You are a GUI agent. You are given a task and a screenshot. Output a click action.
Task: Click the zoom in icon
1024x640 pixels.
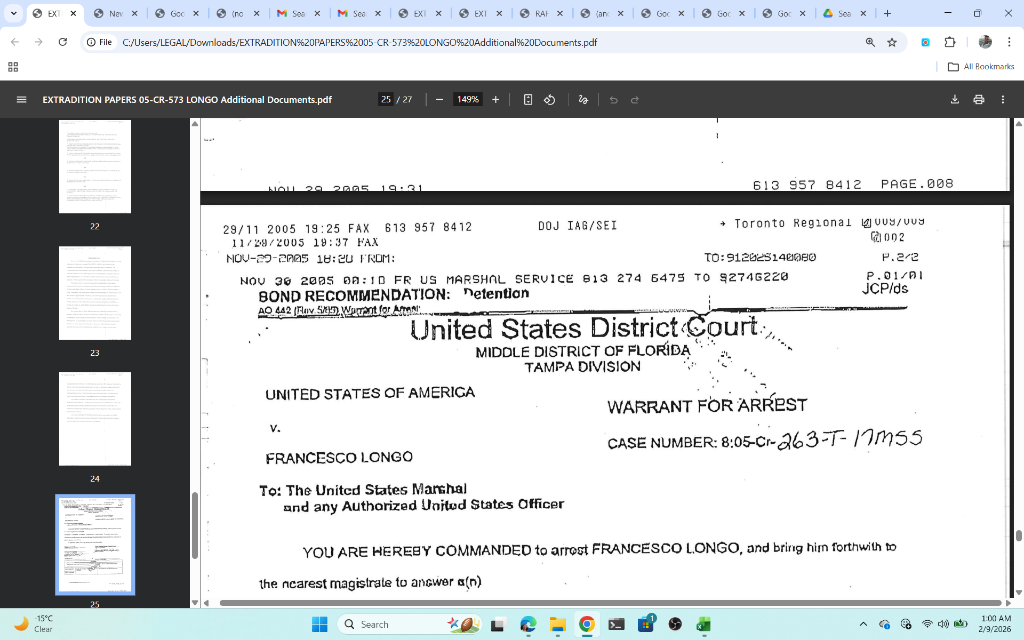495,99
